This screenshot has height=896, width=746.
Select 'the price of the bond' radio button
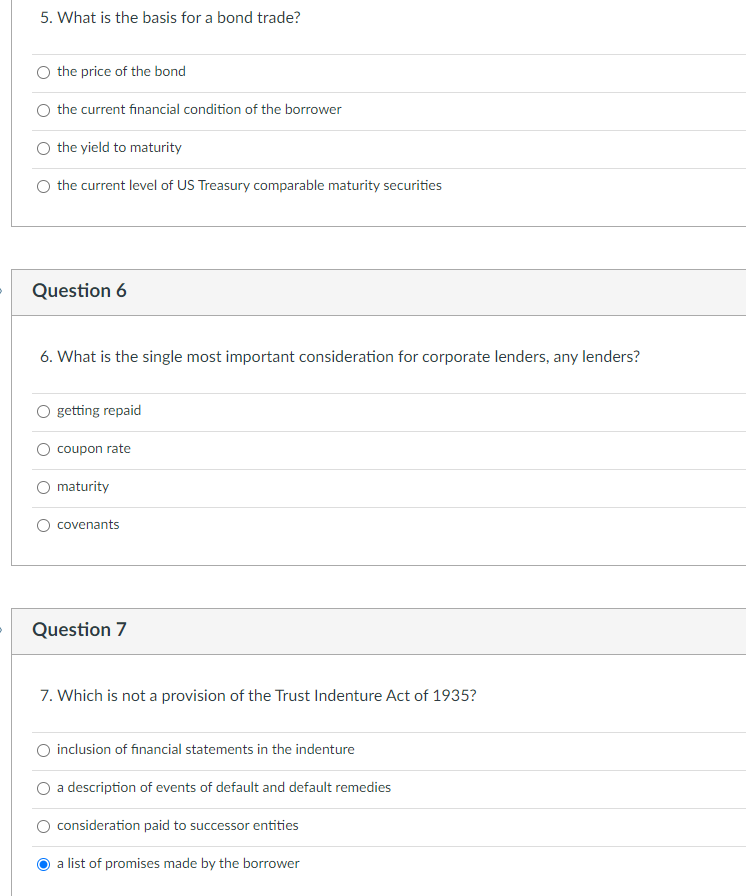pyautogui.click(x=44, y=72)
